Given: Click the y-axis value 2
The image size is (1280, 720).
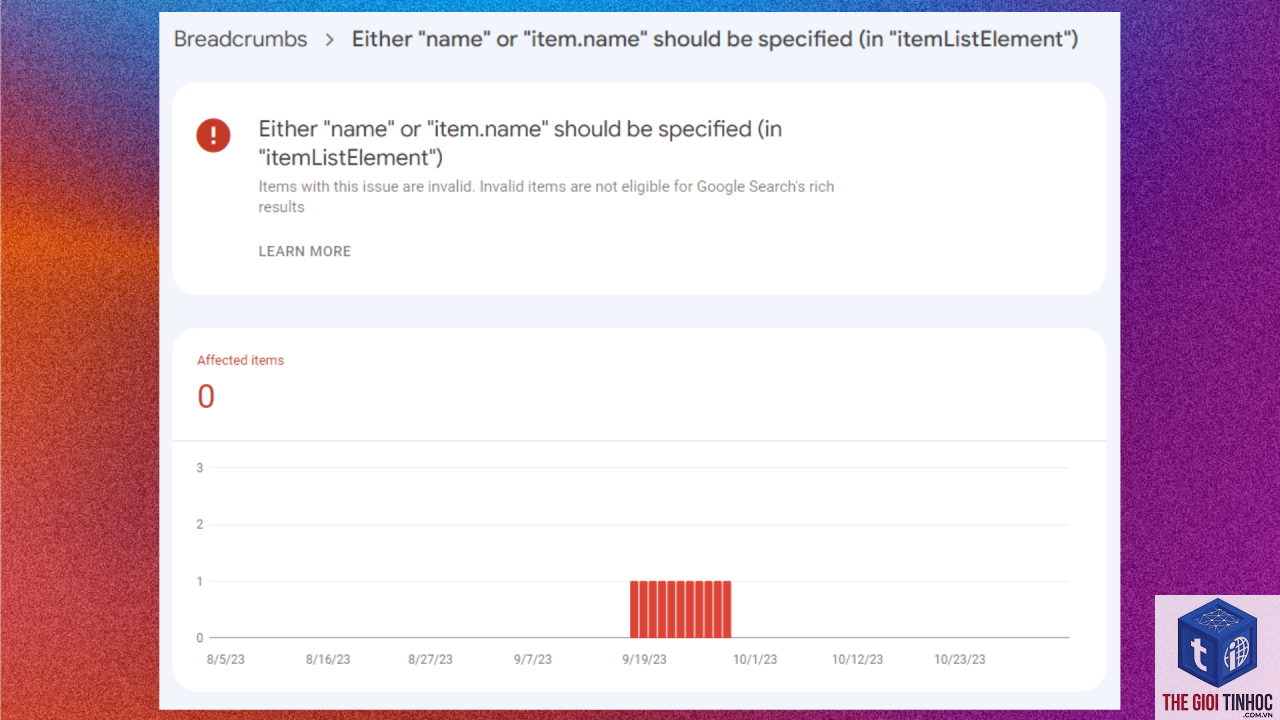Looking at the screenshot, I should point(200,525).
